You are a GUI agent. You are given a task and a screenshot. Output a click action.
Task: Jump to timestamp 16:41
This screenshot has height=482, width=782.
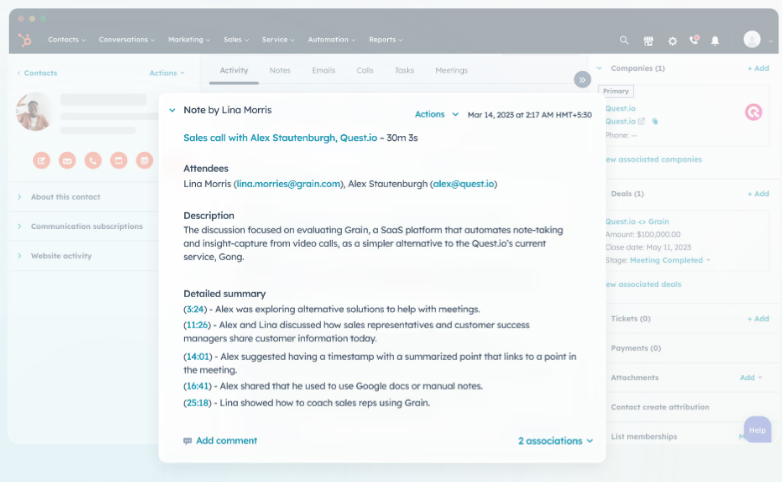197,386
